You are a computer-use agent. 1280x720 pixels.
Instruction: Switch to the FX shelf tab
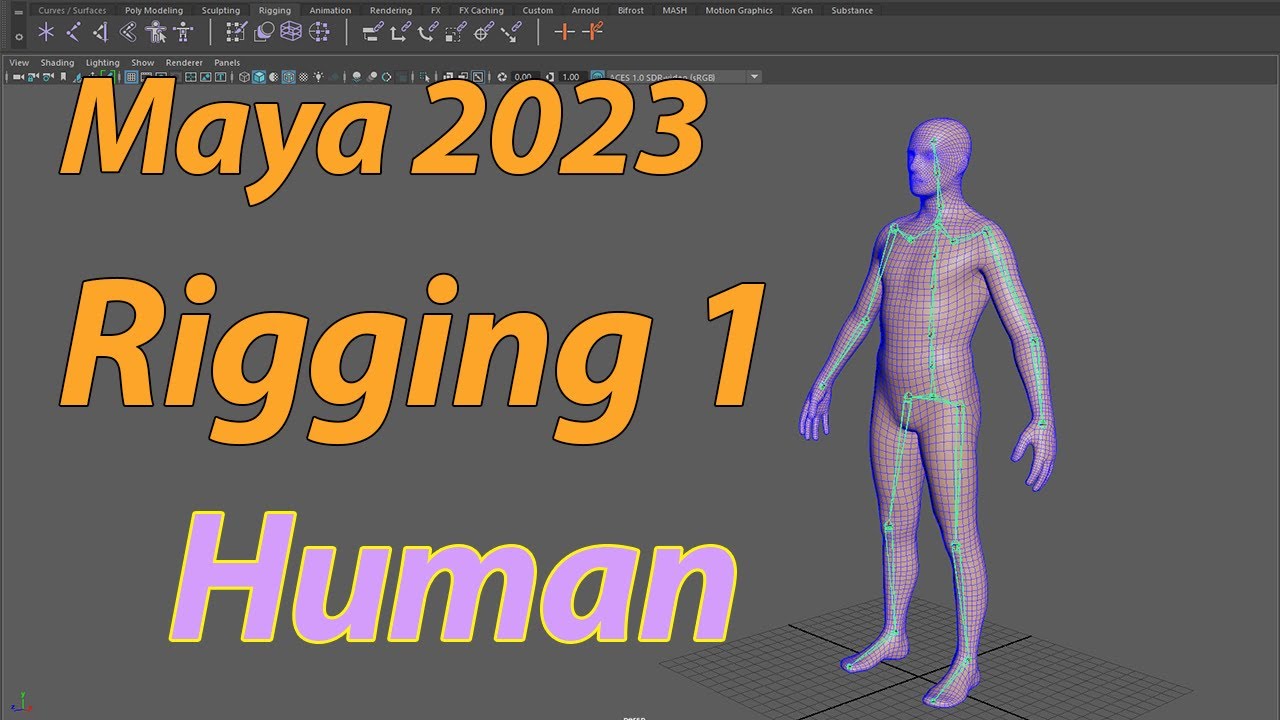tap(435, 10)
